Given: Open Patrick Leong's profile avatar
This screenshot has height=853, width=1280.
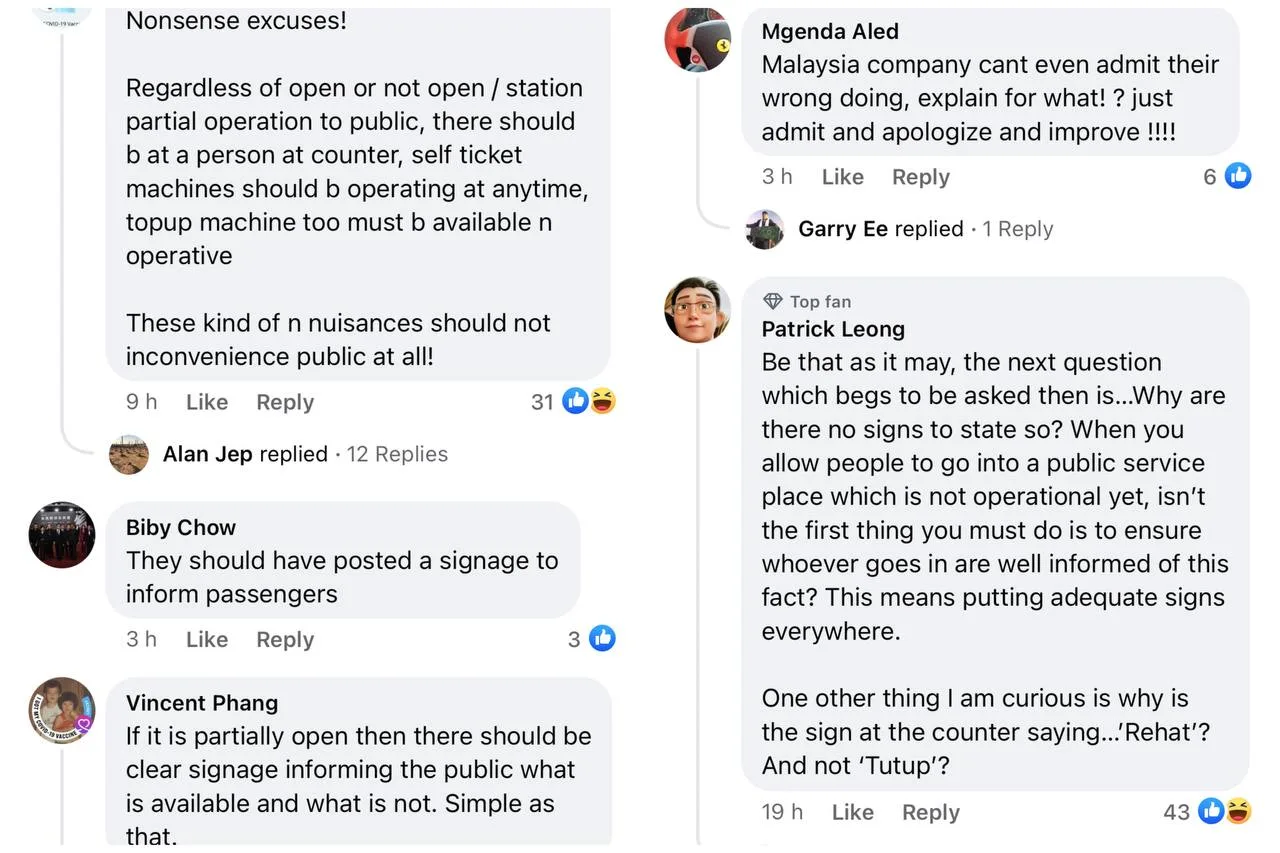Looking at the screenshot, I should [697, 309].
